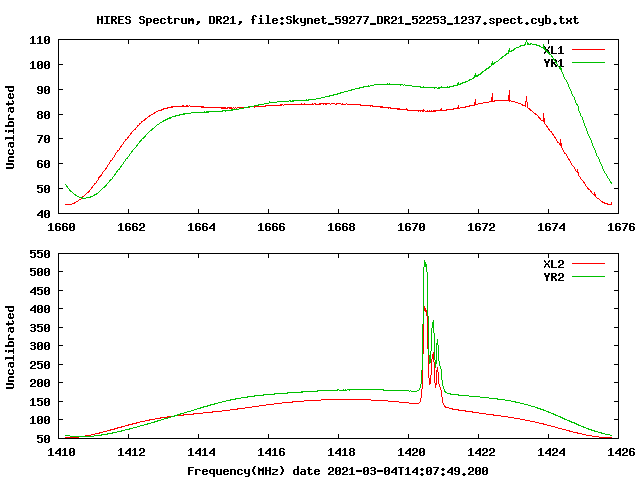
Task: Click the 1412 x-axis tick label
Action: [x=131, y=452]
